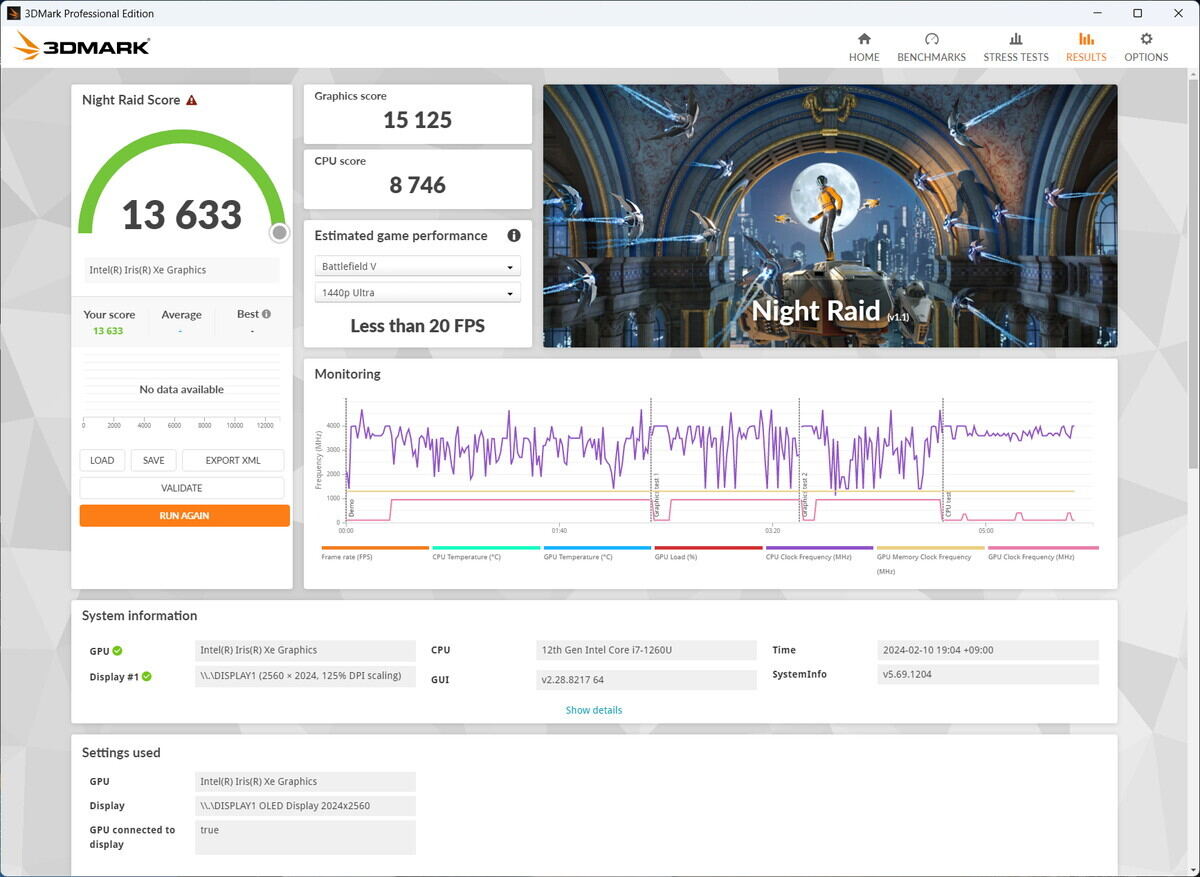Maximize the 3DMark window
The width and height of the screenshot is (1200, 877).
click(x=1137, y=13)
